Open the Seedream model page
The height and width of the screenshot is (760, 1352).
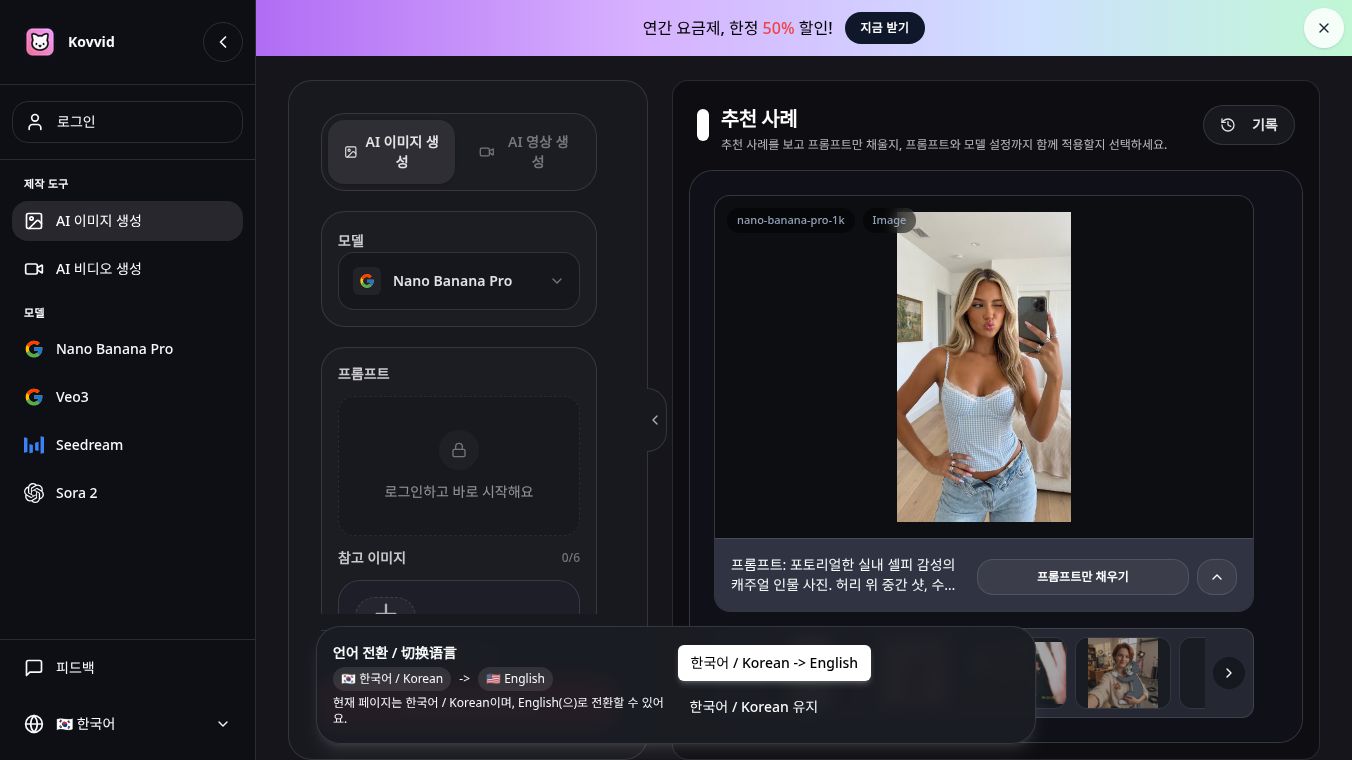[x=127, y=445]
